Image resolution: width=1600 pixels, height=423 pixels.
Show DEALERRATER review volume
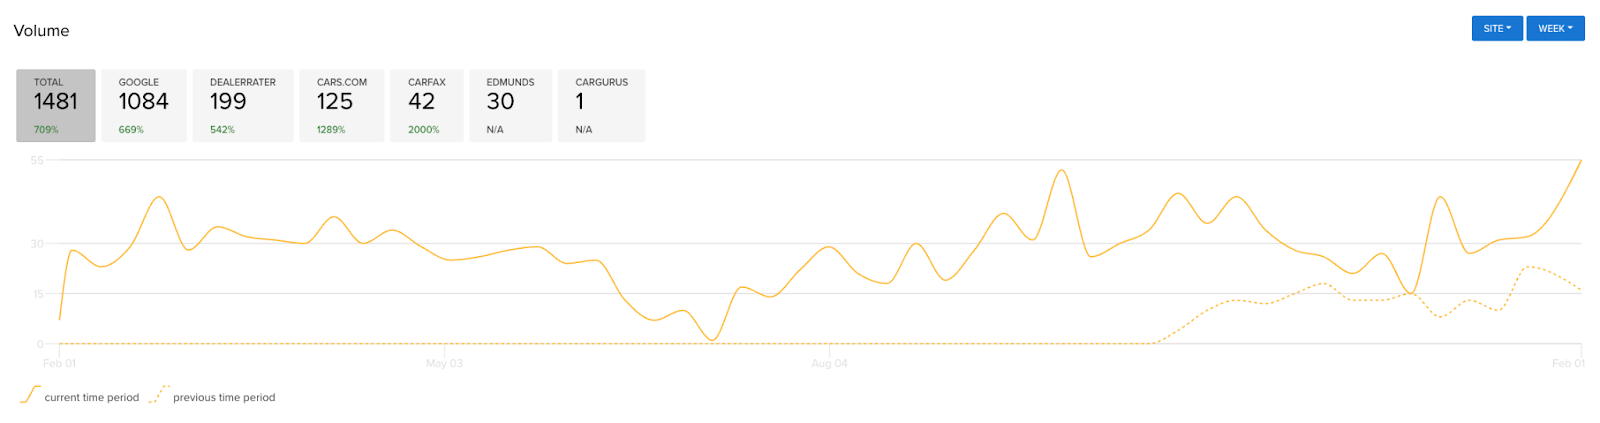(x=242, y=105)
